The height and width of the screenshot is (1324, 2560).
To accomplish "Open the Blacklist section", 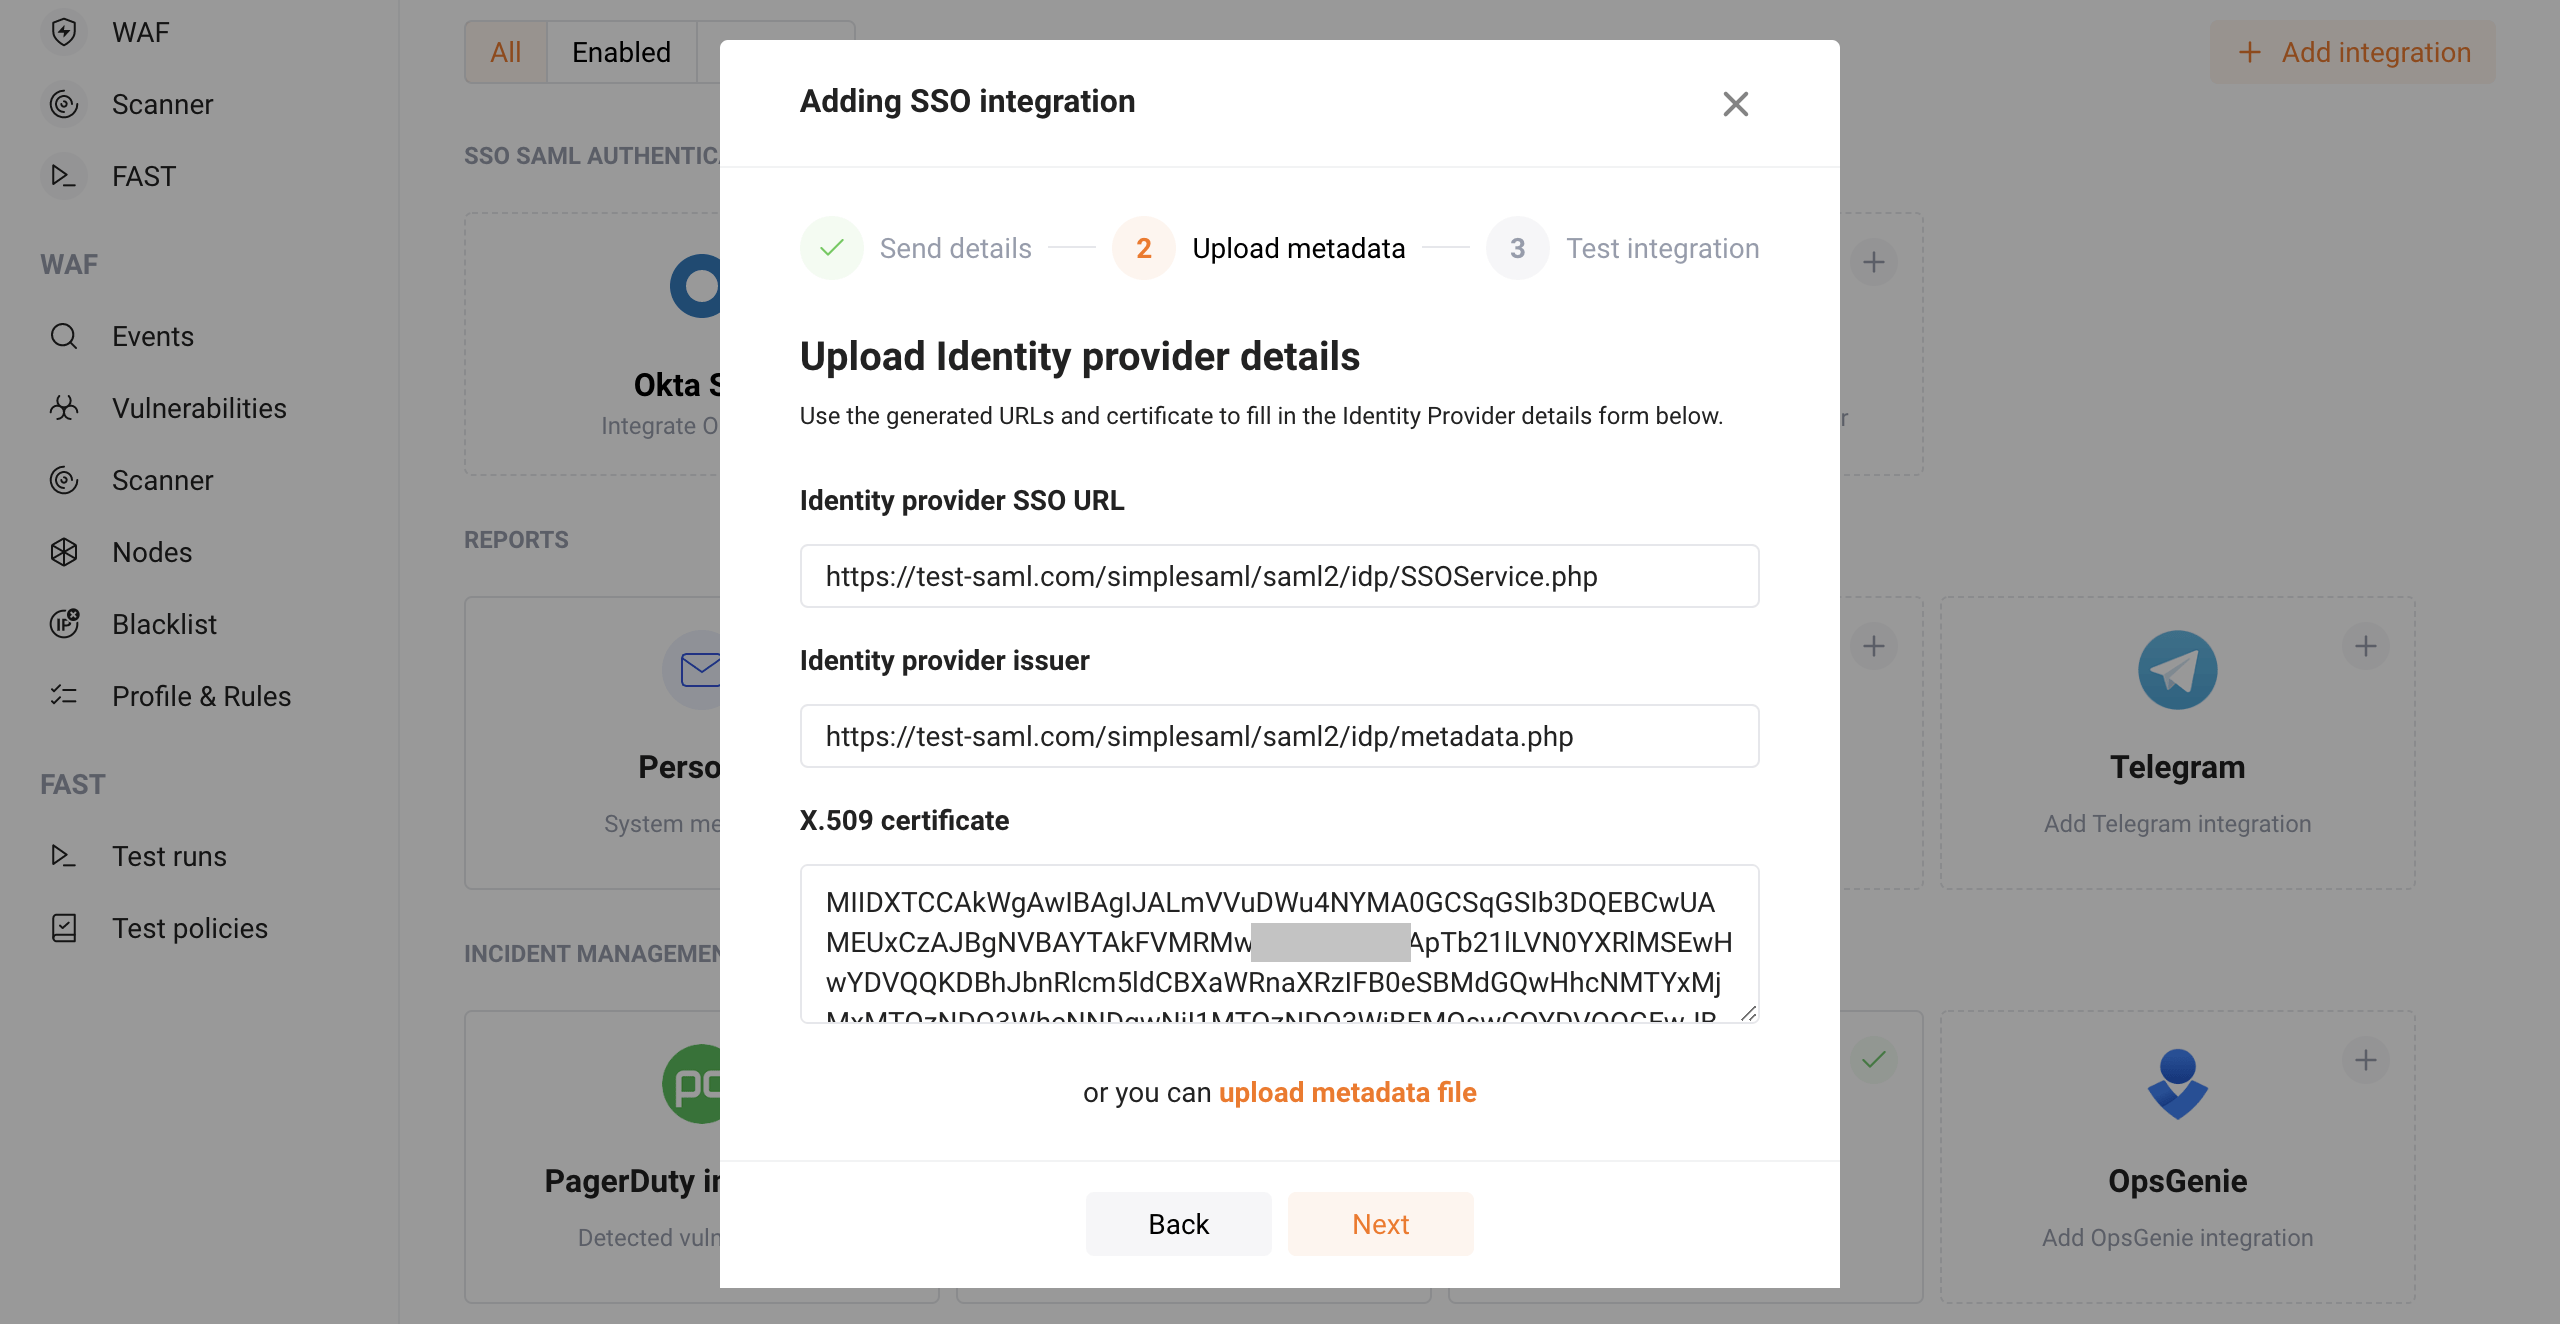I will click(x=164, y=624).
